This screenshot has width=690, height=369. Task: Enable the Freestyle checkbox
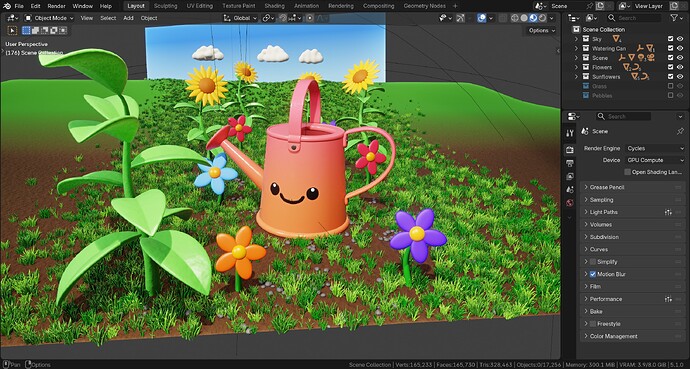point(592,324)
